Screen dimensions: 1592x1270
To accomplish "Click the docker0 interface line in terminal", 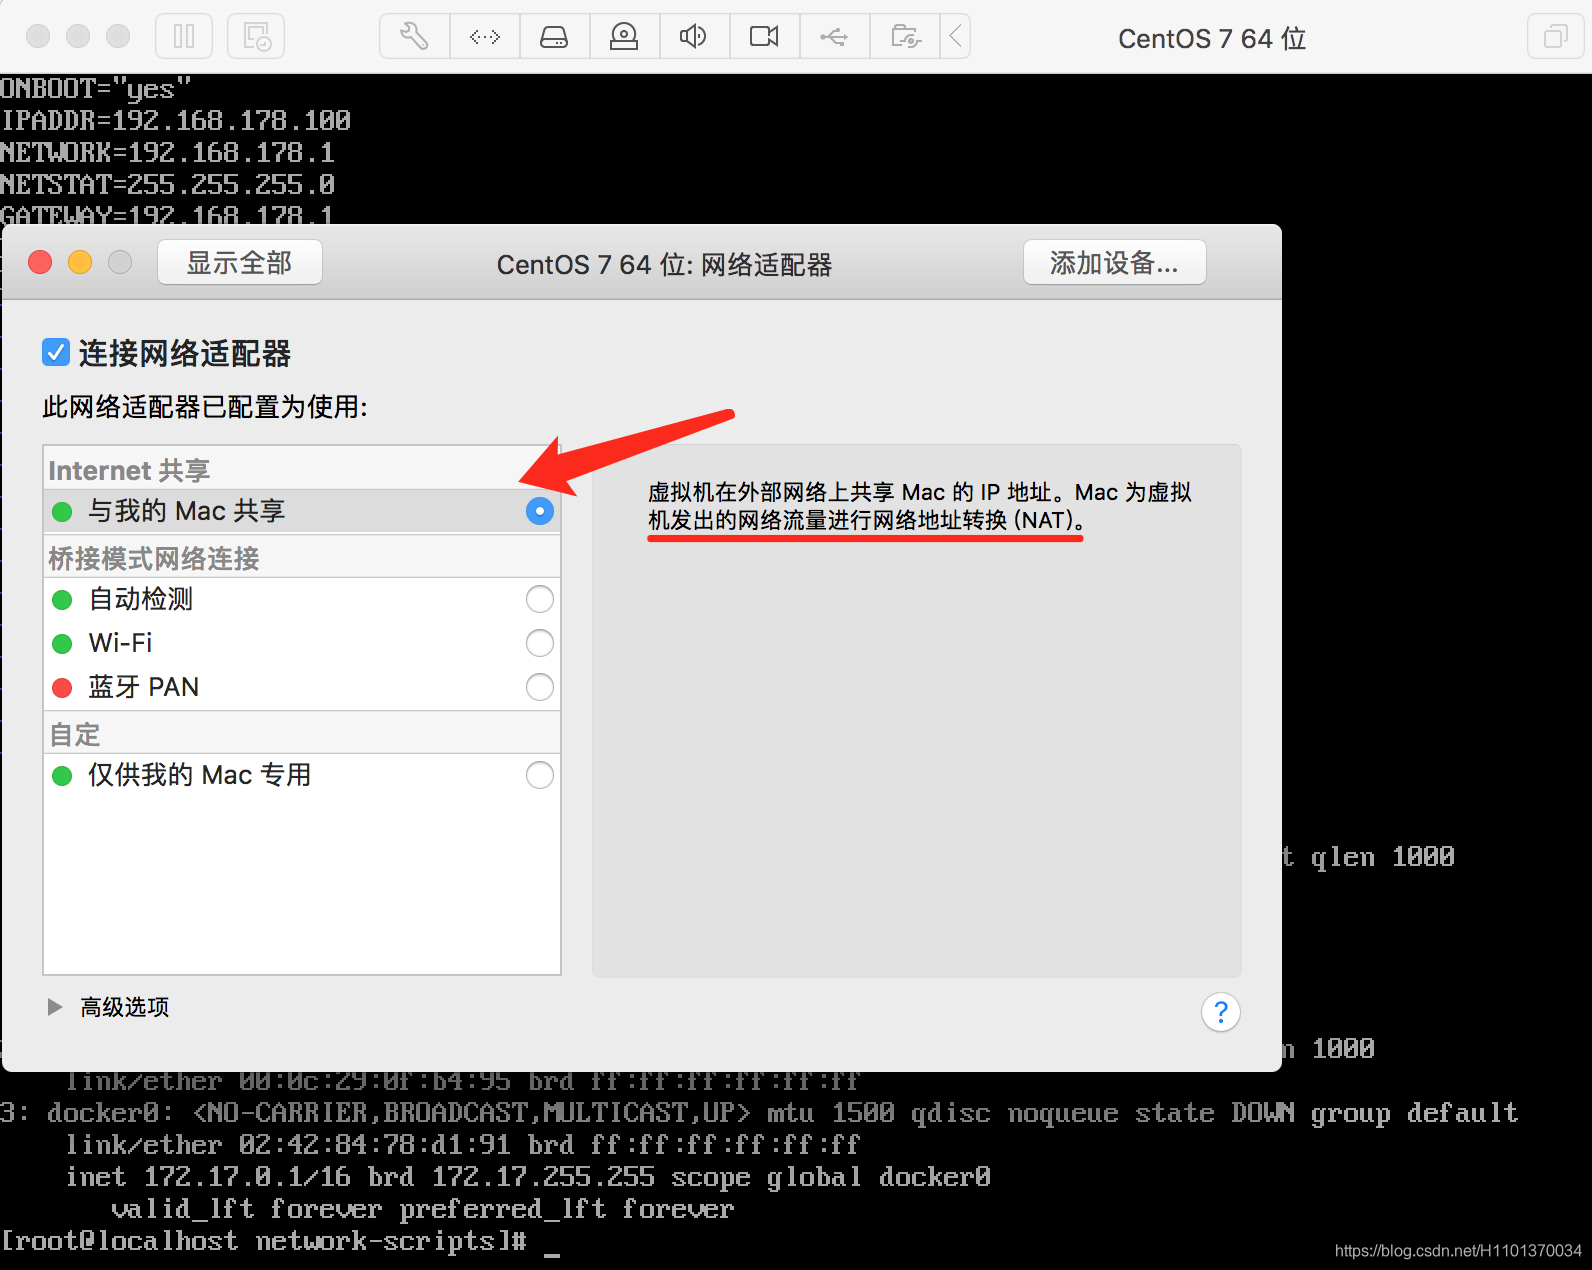I will click(x=759, y=1113).
